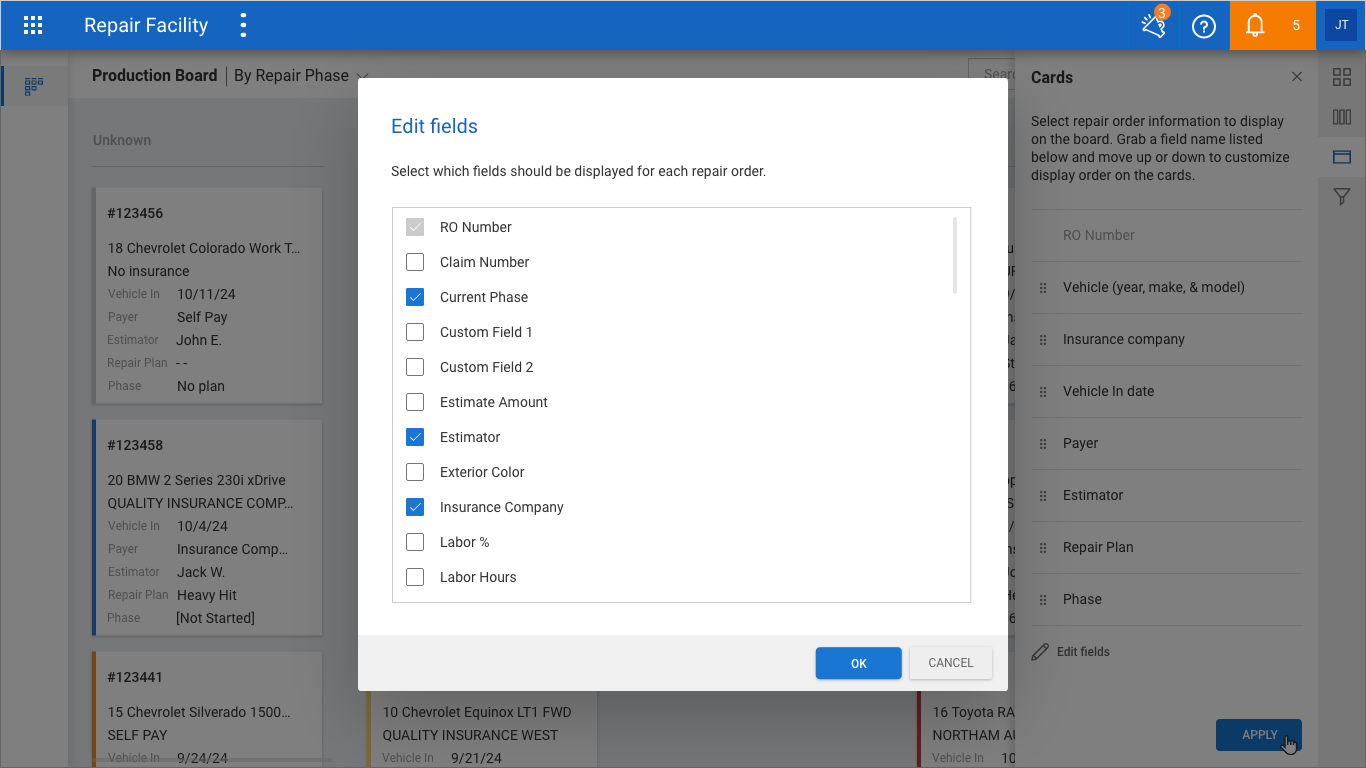Select the filter funnel icon in right sidebar
Viewport: 1366px width, 768px height.
point(1342,197)
